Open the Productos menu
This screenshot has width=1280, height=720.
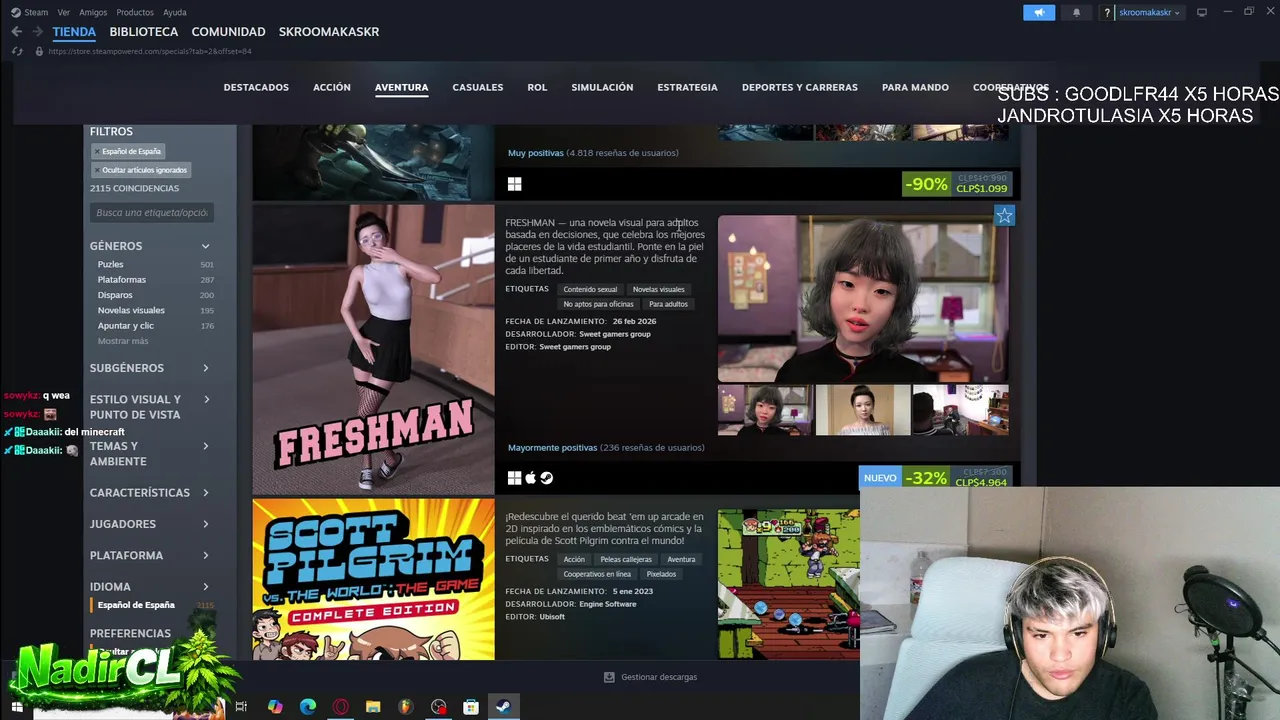pyautogui.click(x=135, y=12)
